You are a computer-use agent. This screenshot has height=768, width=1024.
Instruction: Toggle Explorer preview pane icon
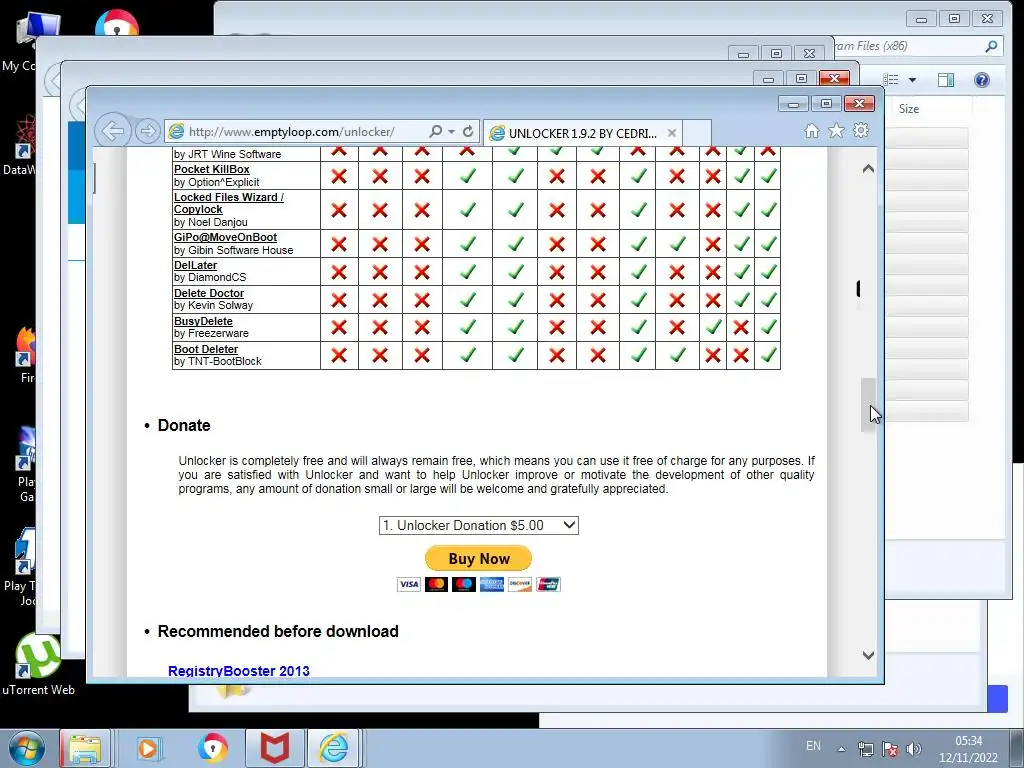[x=946, y=80]
